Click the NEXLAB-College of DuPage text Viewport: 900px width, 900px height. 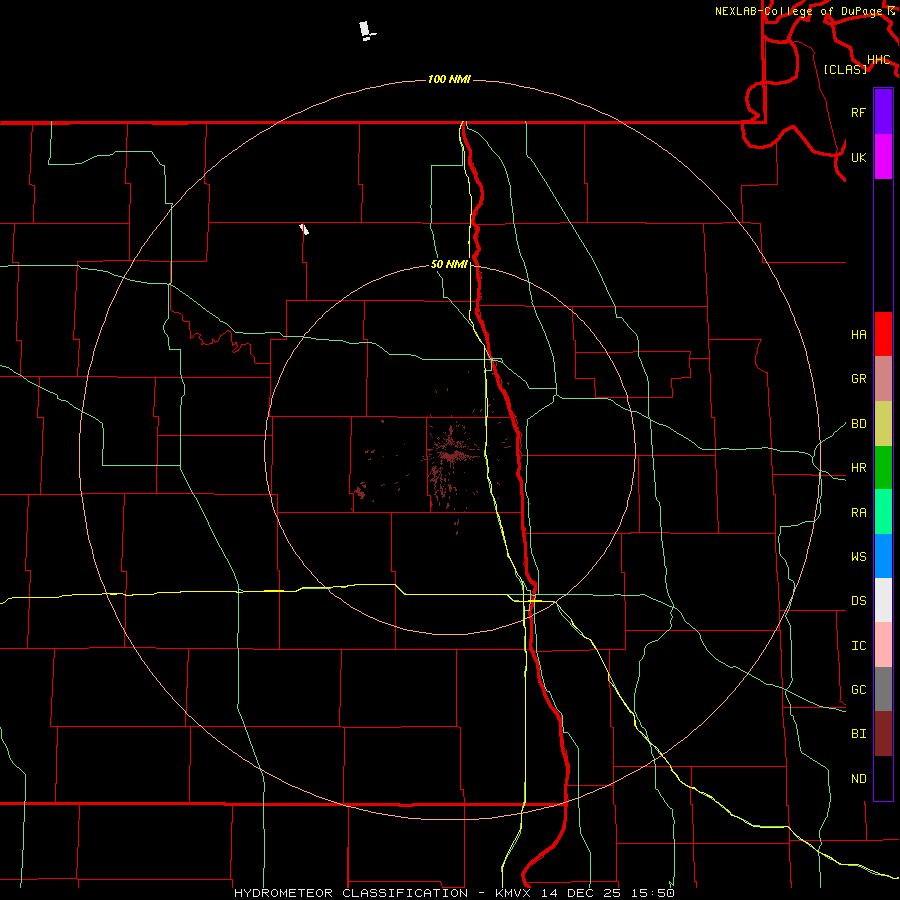tap(798, 11)
